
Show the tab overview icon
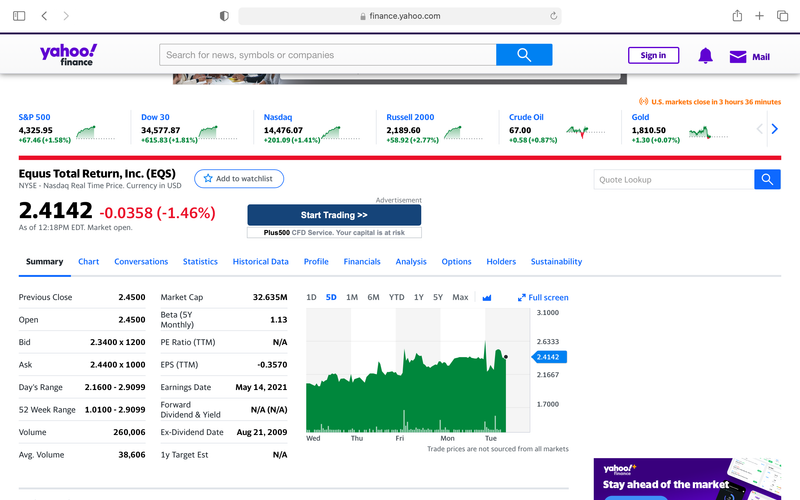point(782,16)
